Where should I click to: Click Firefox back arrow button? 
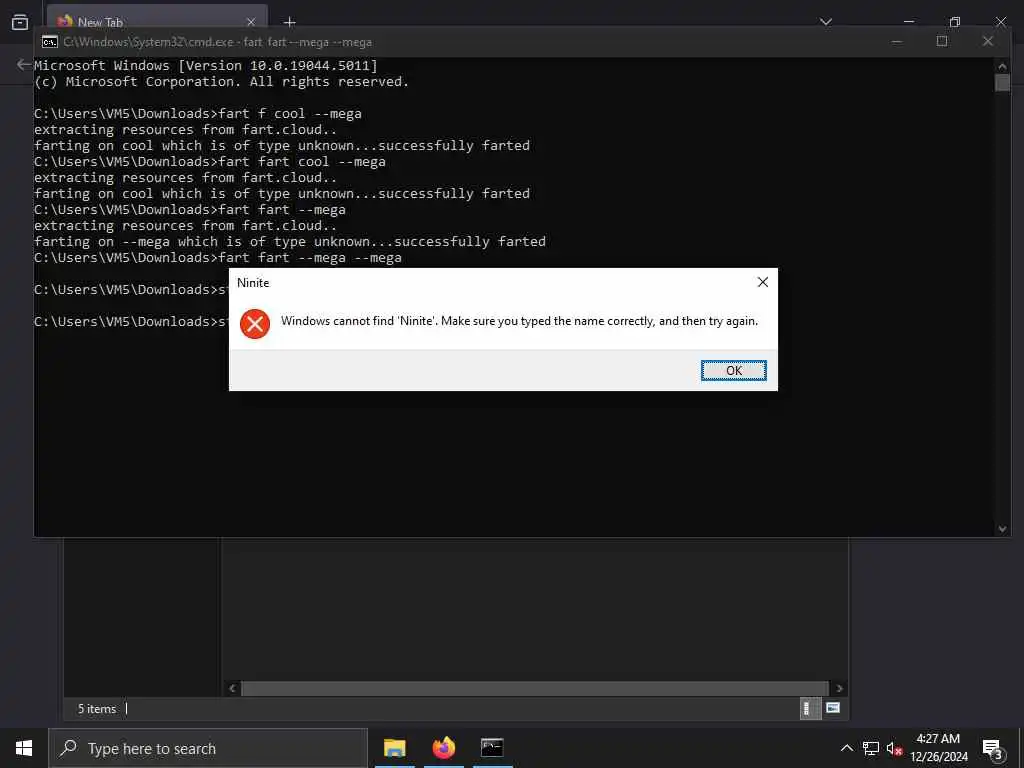pos(24,64)
